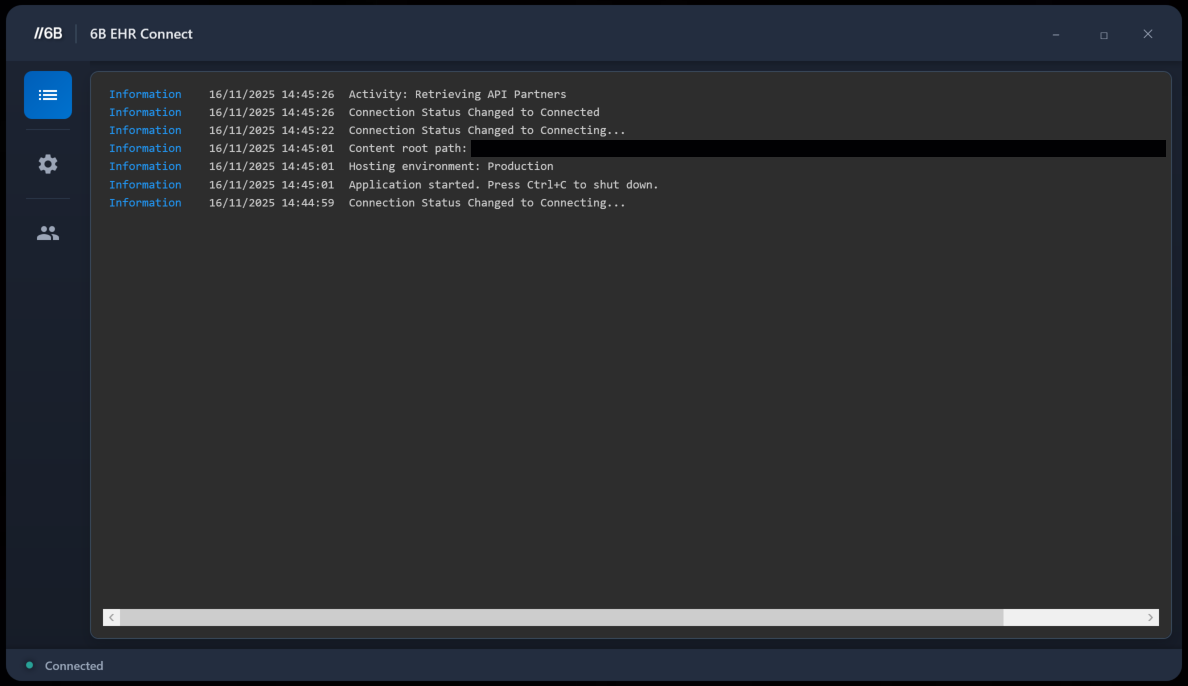Select the "Retrieving API Partners" log entry
This screenshot has width=1188, height=686.
click(x=457, y=94)
